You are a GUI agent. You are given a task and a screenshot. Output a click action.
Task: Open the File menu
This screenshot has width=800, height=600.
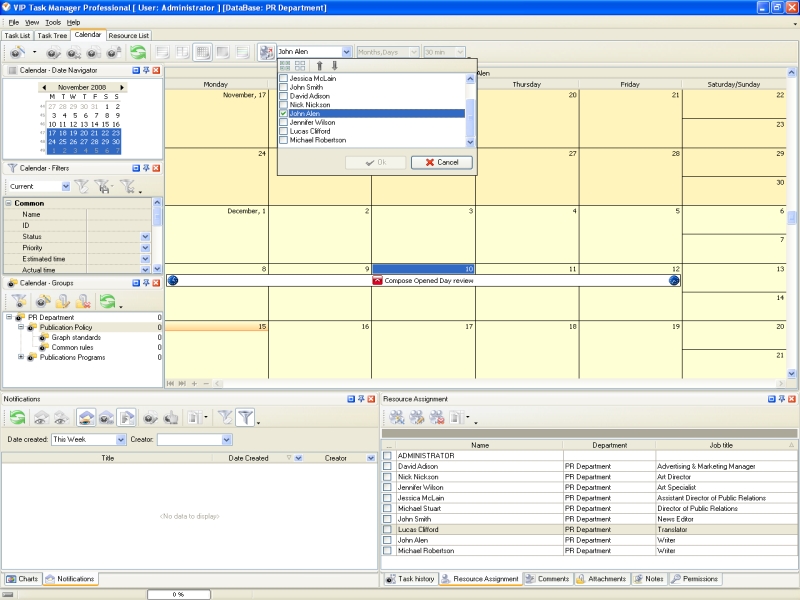coord(14,22)
